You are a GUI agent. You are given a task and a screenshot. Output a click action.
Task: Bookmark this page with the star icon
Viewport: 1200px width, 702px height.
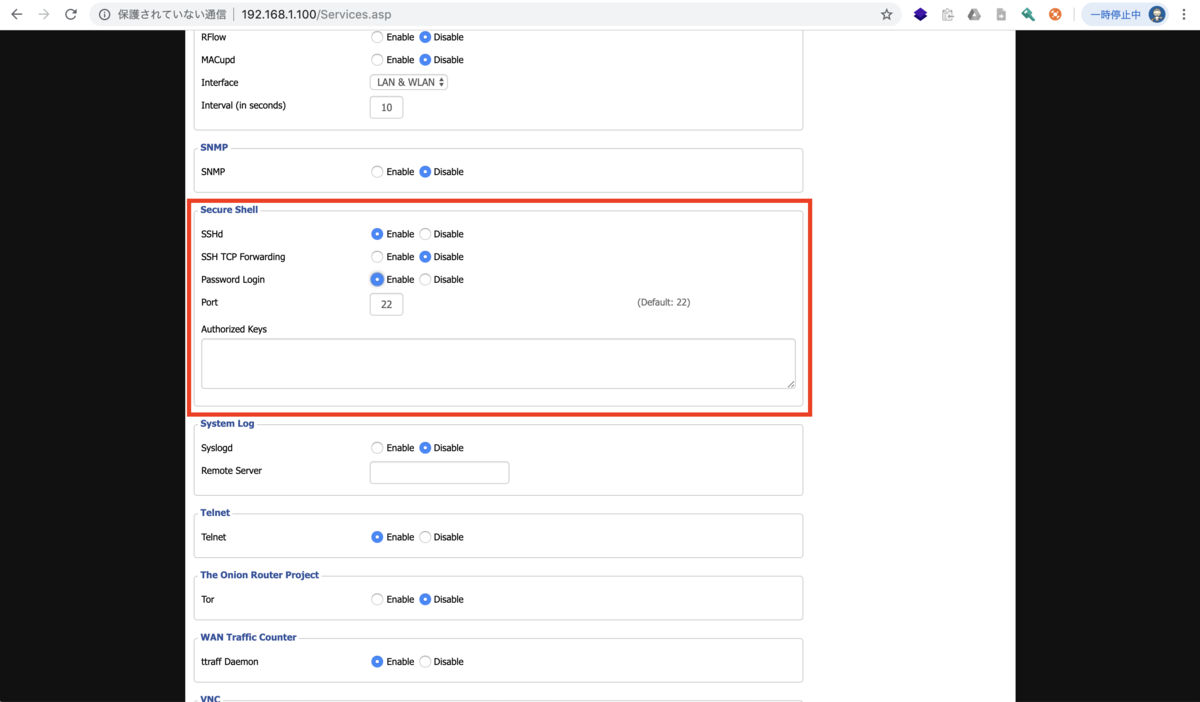point(886,15)
